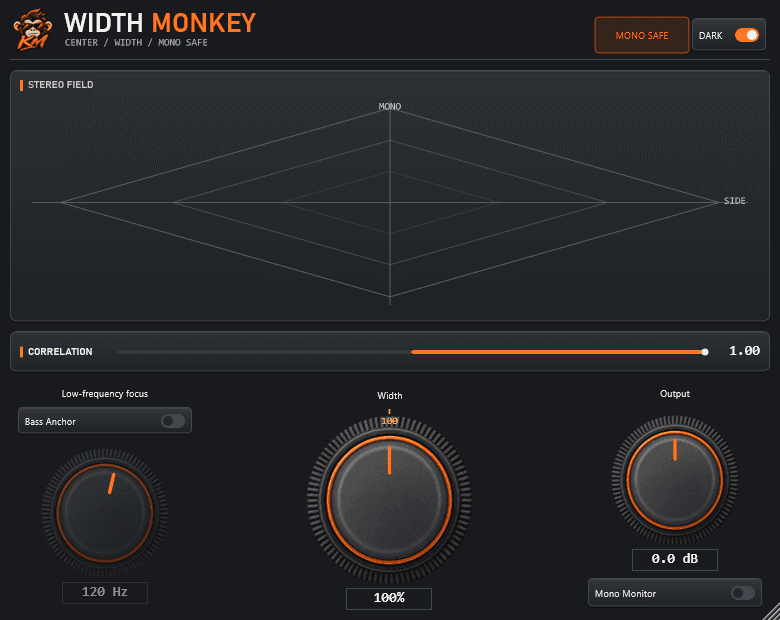Viewport: 780px width, 620px height.
Task: Click the SIDE label in stereo field
Action: pyautogui.click(x=735, y=201)
